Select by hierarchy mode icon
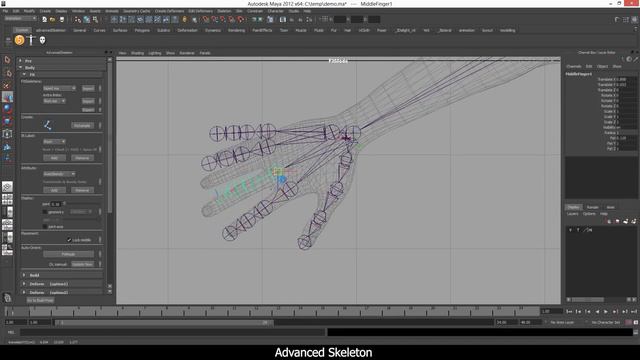Viewport: 640px width, 360px height. [78, 19]
